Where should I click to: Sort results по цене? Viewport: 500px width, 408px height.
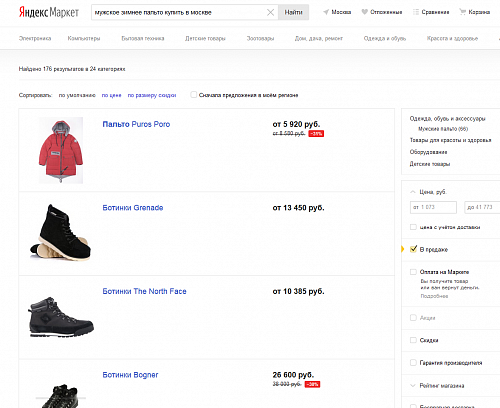[111, 95]
